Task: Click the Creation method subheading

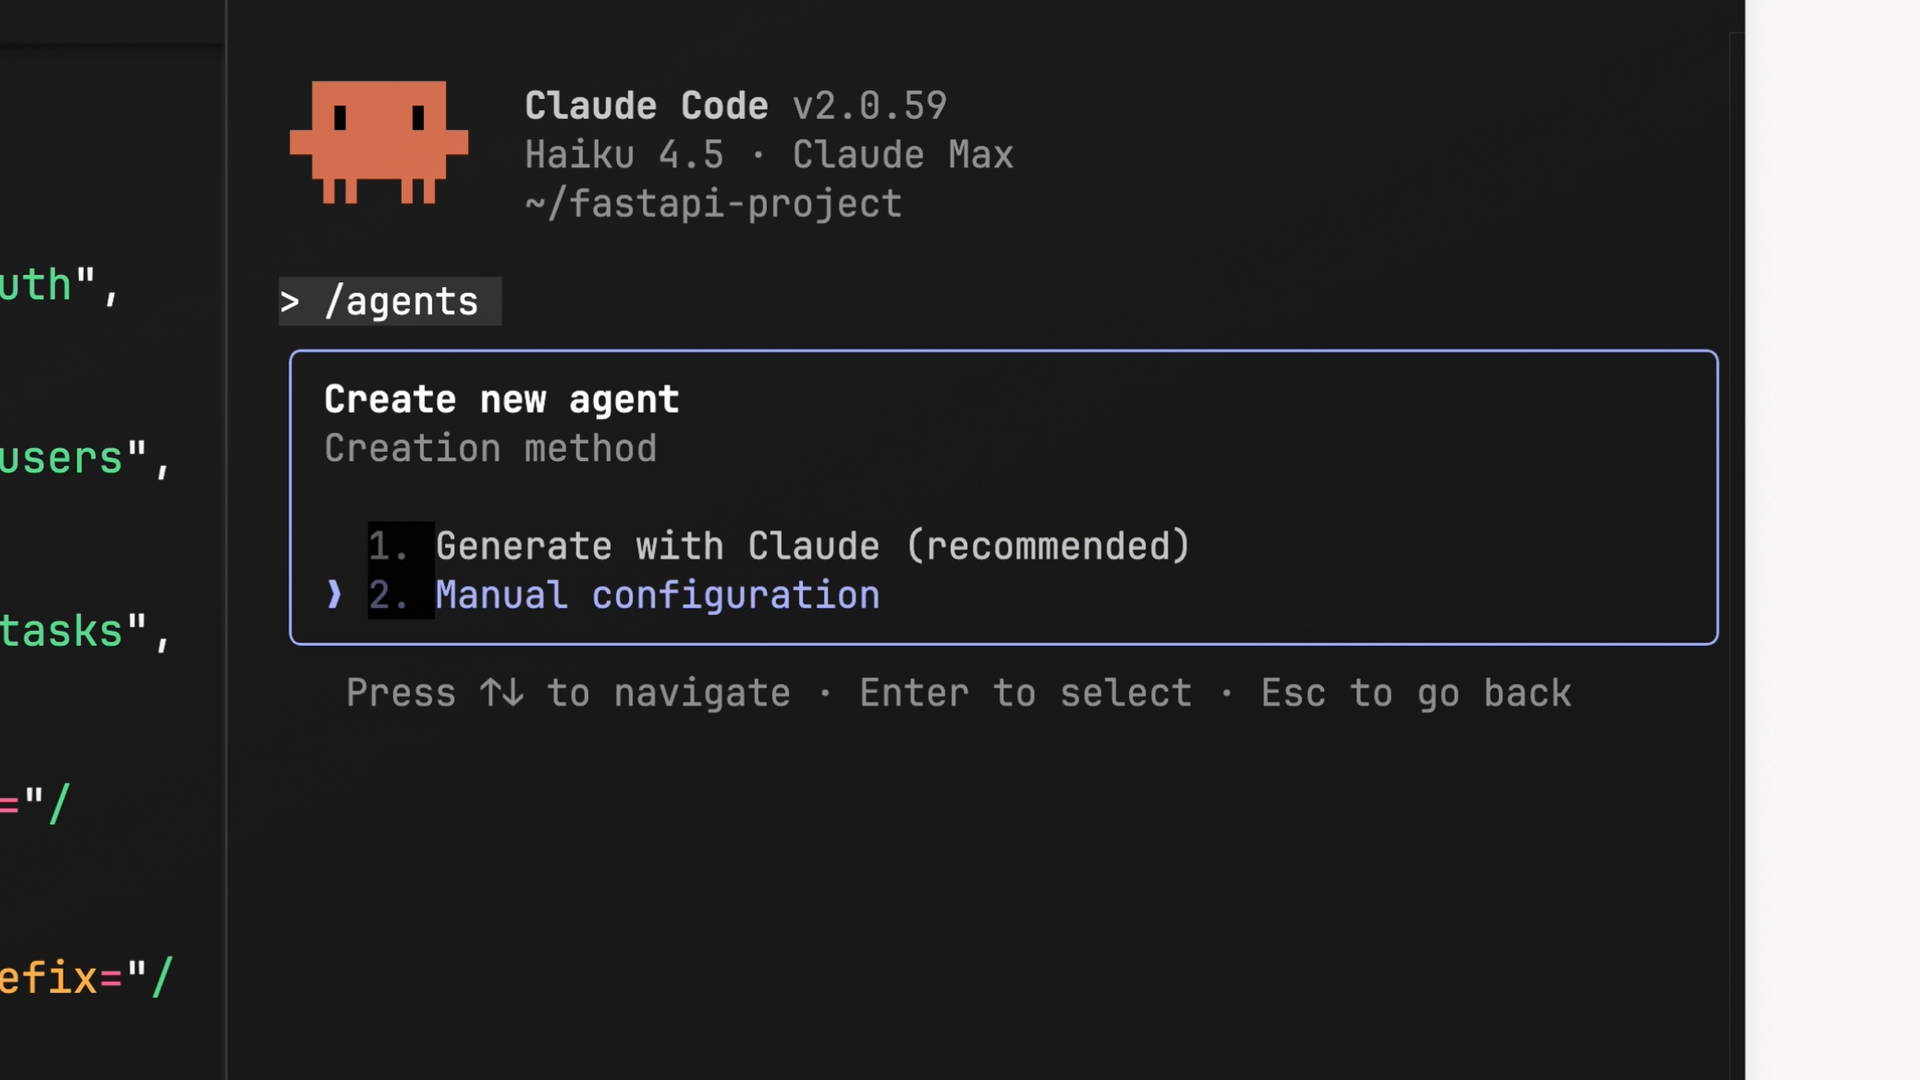Action: 490,449
